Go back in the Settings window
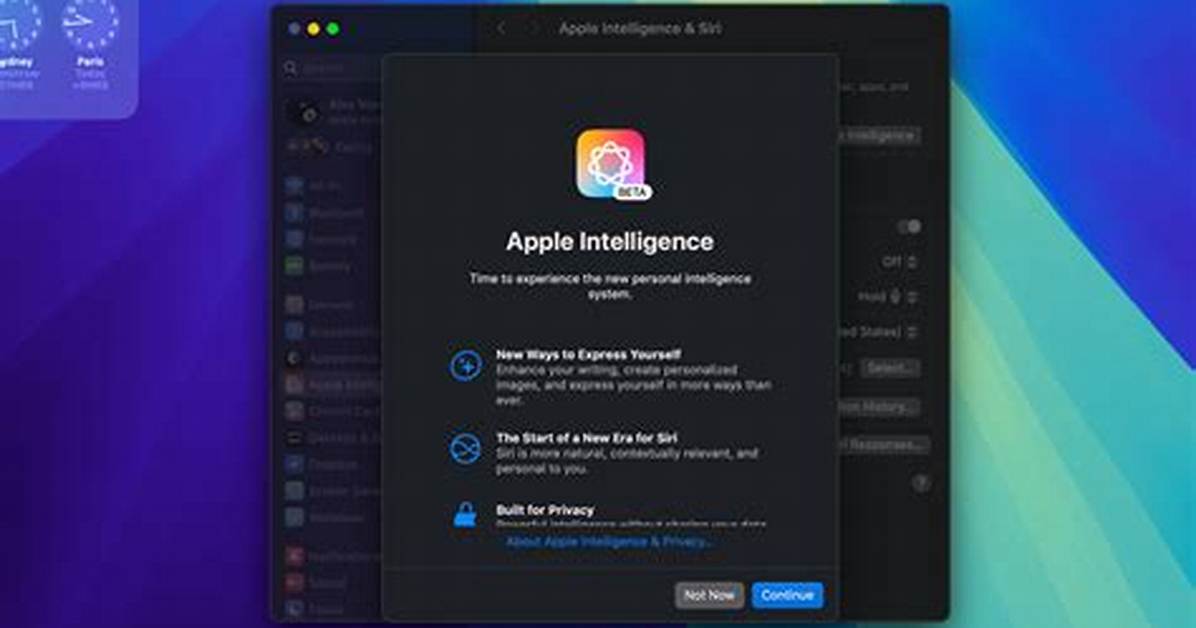Image resolution: width=1196 pixels, height=628 pixels. coord(501,28)
